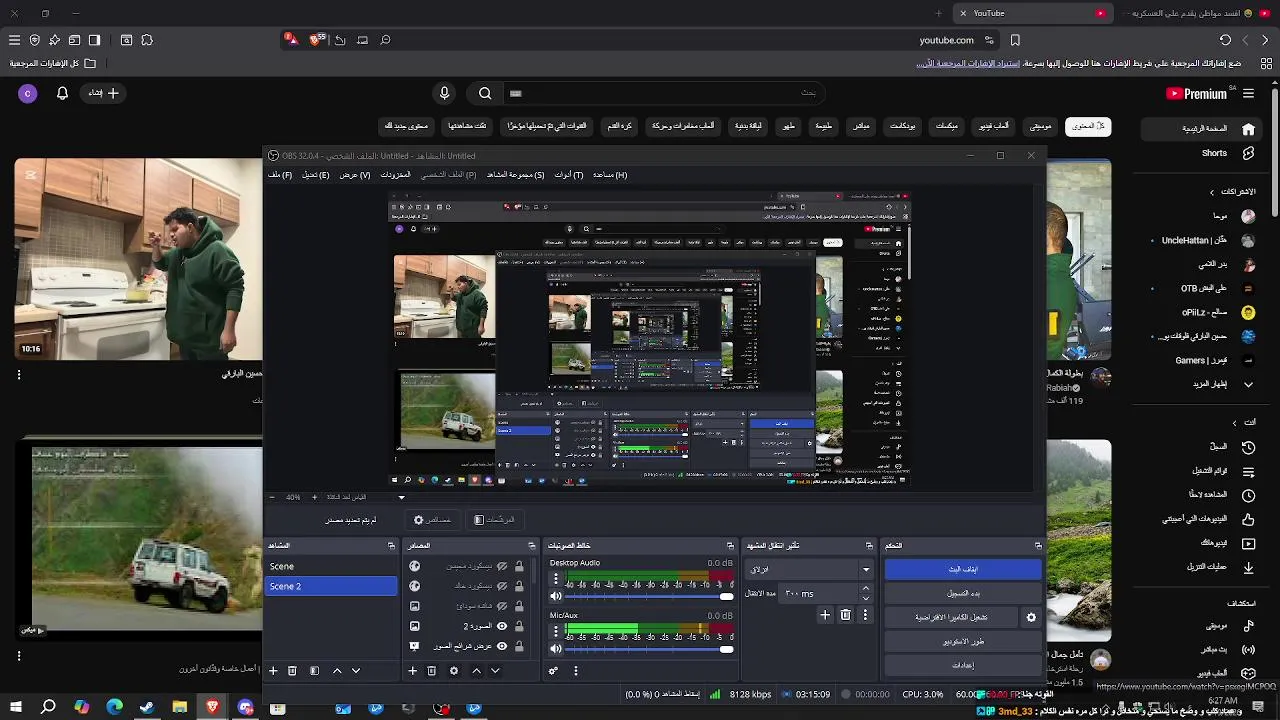This screenshot has height=720, width=1280.
Task: Toggle visibility of الصوره 2 source
Action: click(502, 626)
